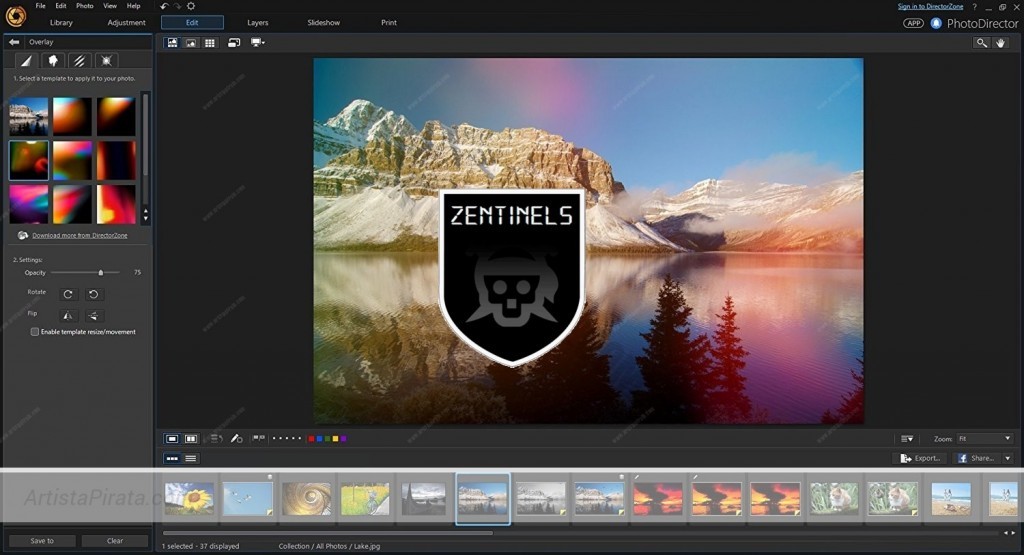Open the notification bell icon
Viewport: 1024px width, 555px height.
pos(936,23)
